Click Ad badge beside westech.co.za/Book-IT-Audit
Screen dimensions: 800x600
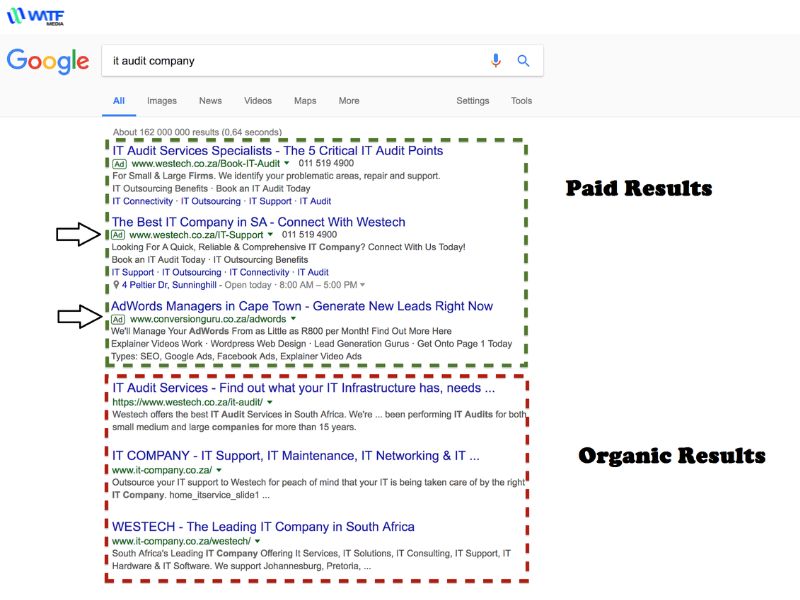tap(119, 164)
